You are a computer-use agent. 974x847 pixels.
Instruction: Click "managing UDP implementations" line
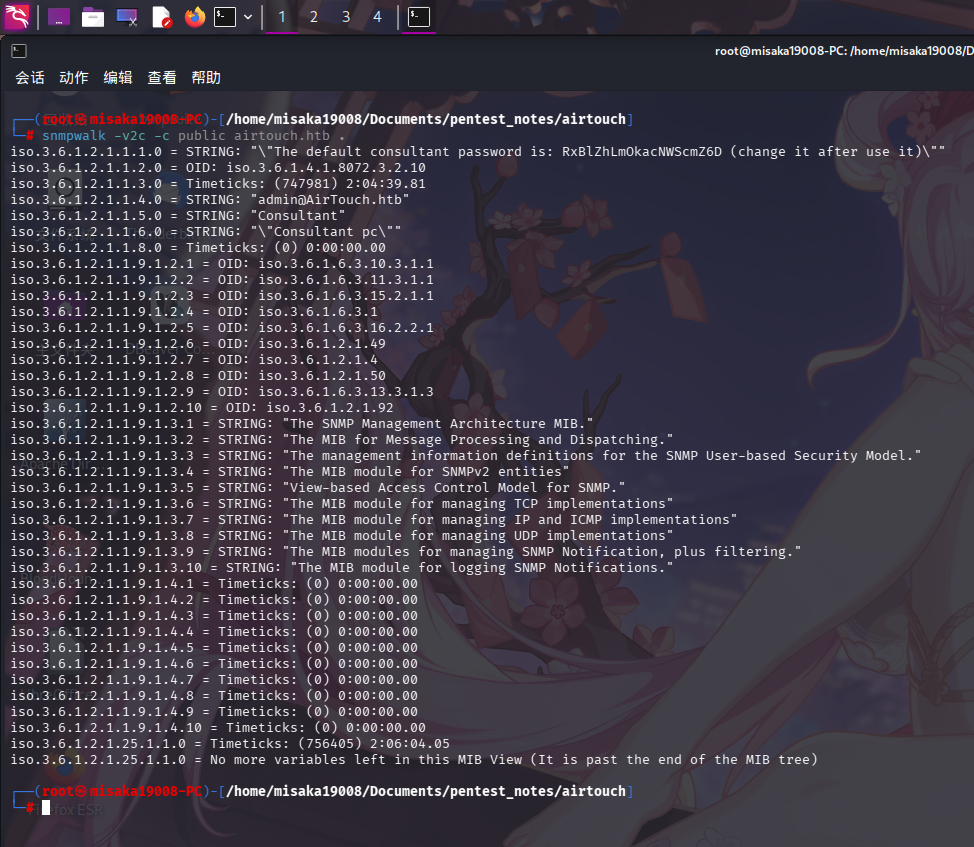[478, 535]
